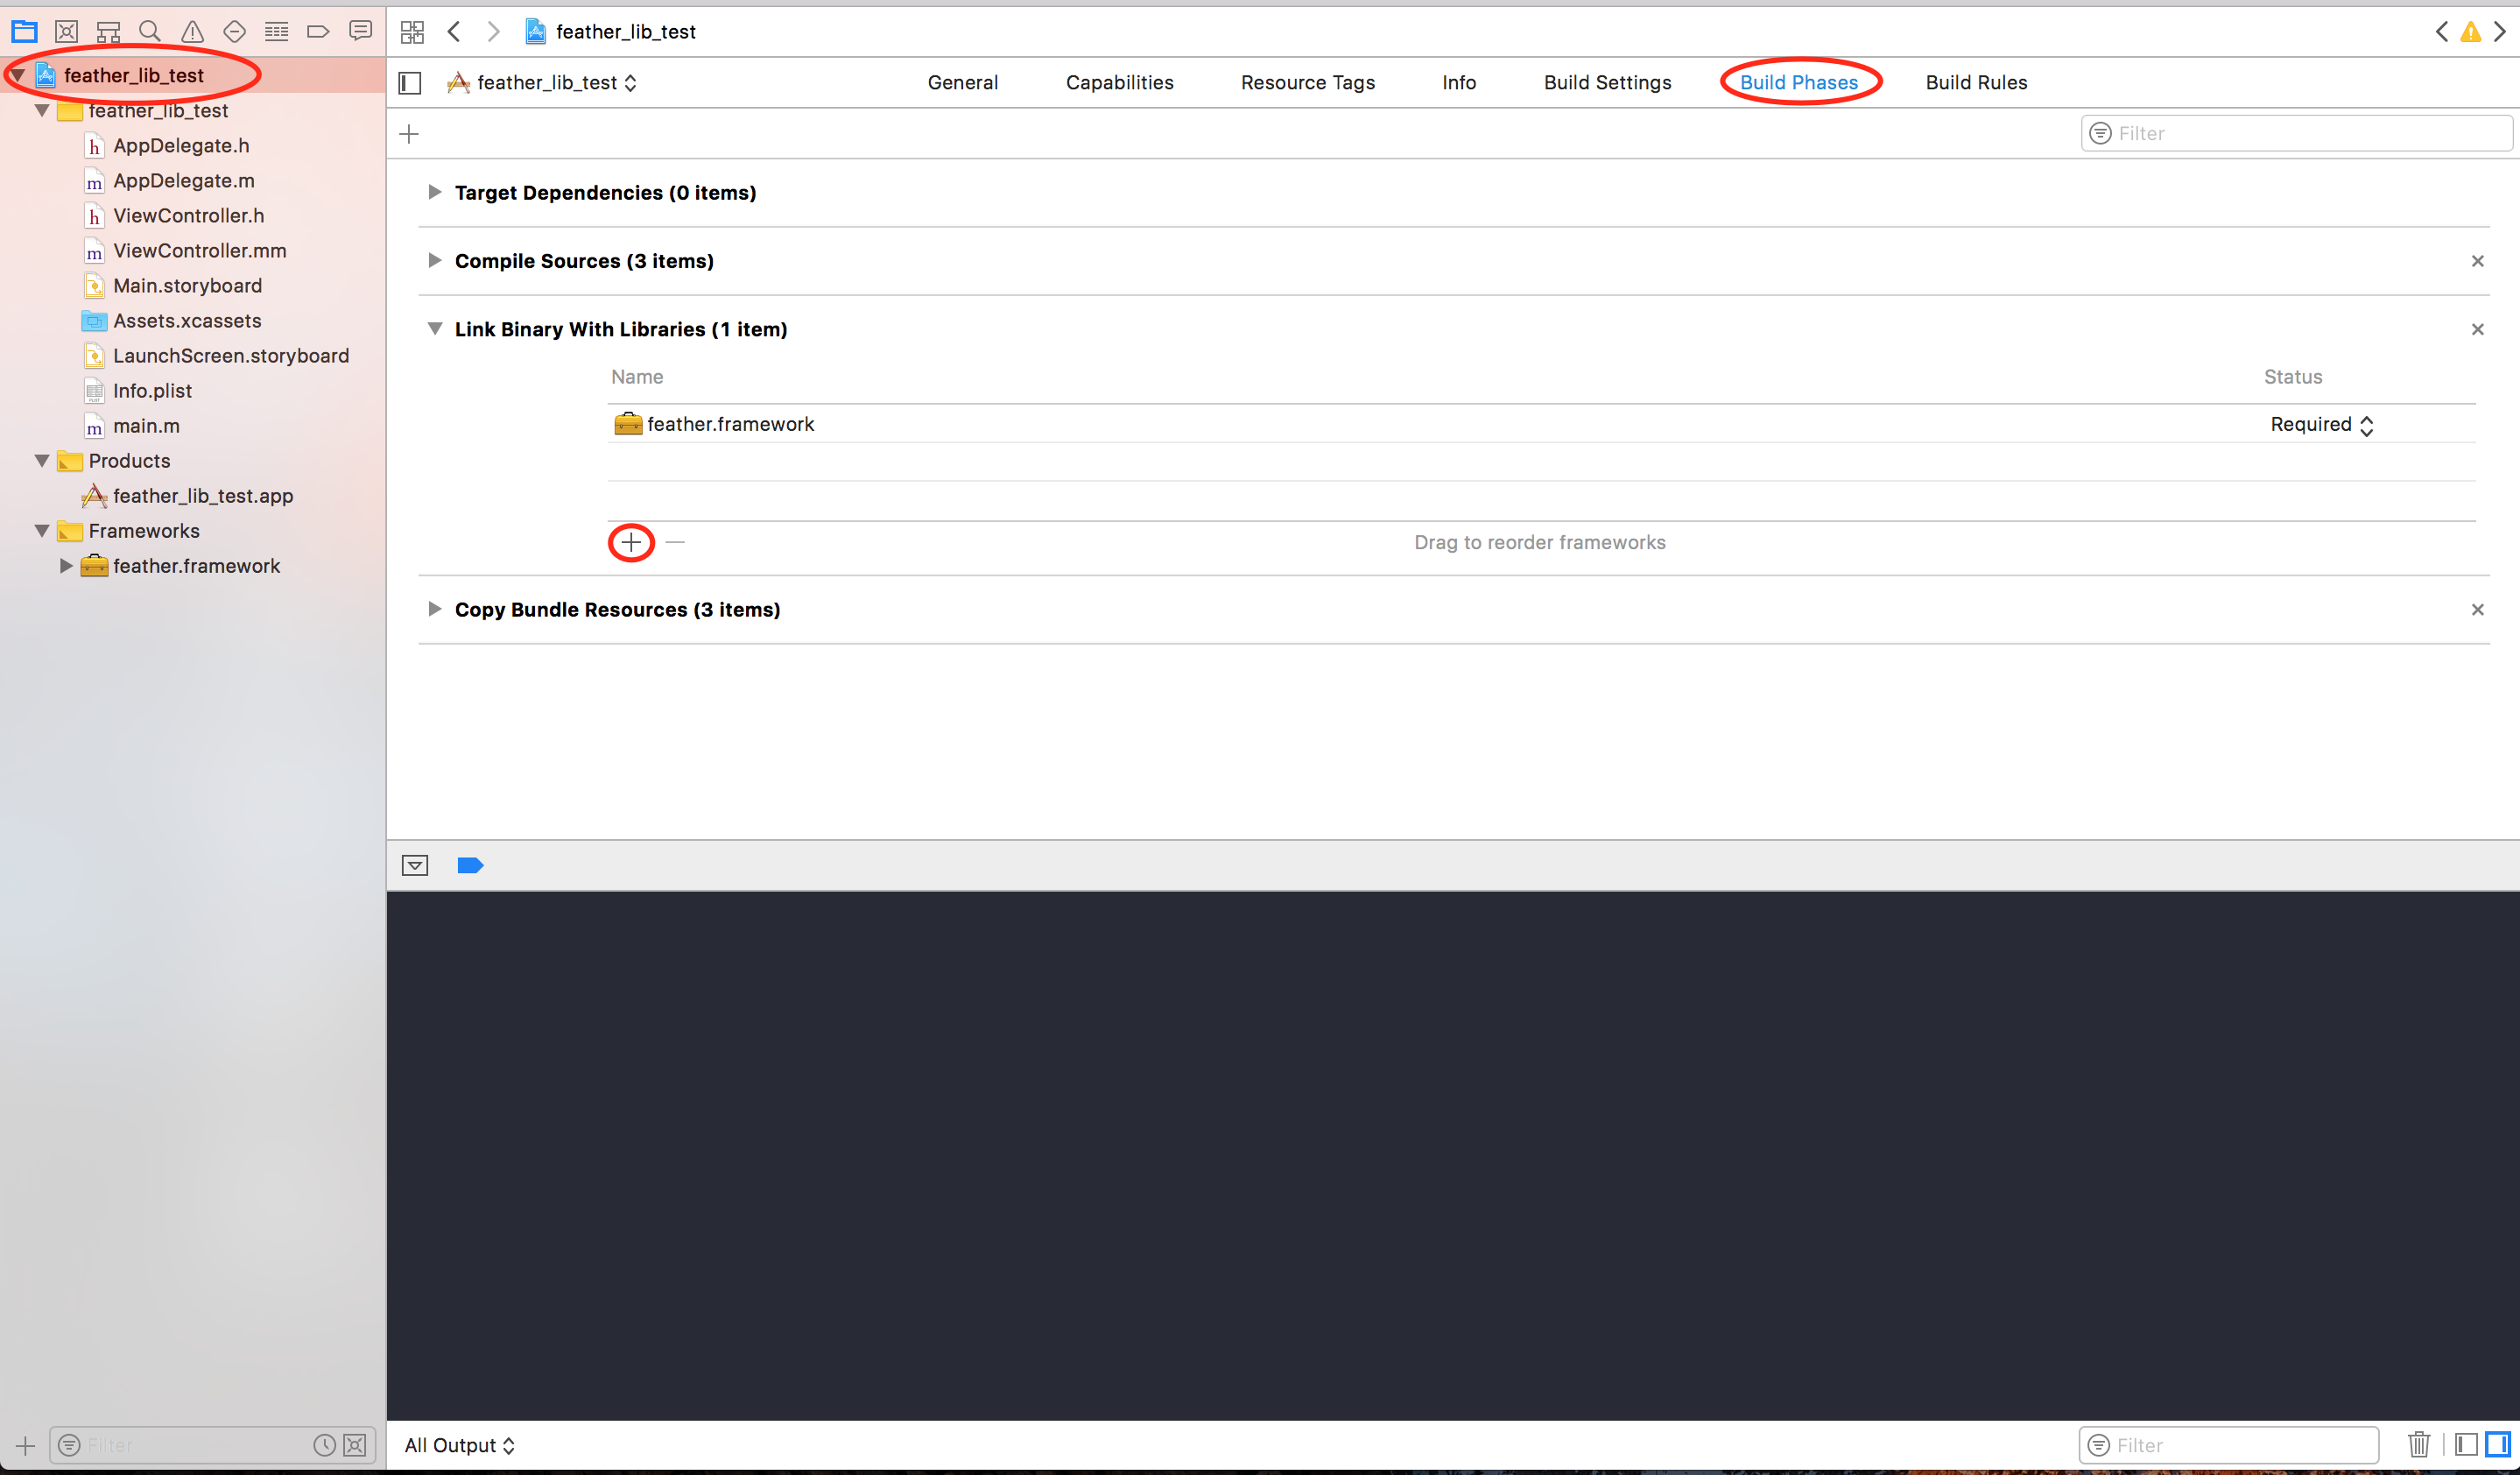Viewport: 2520px width, 1475px height.
Task: Show recently modified files clock filter
Action: coord(324,1445)
